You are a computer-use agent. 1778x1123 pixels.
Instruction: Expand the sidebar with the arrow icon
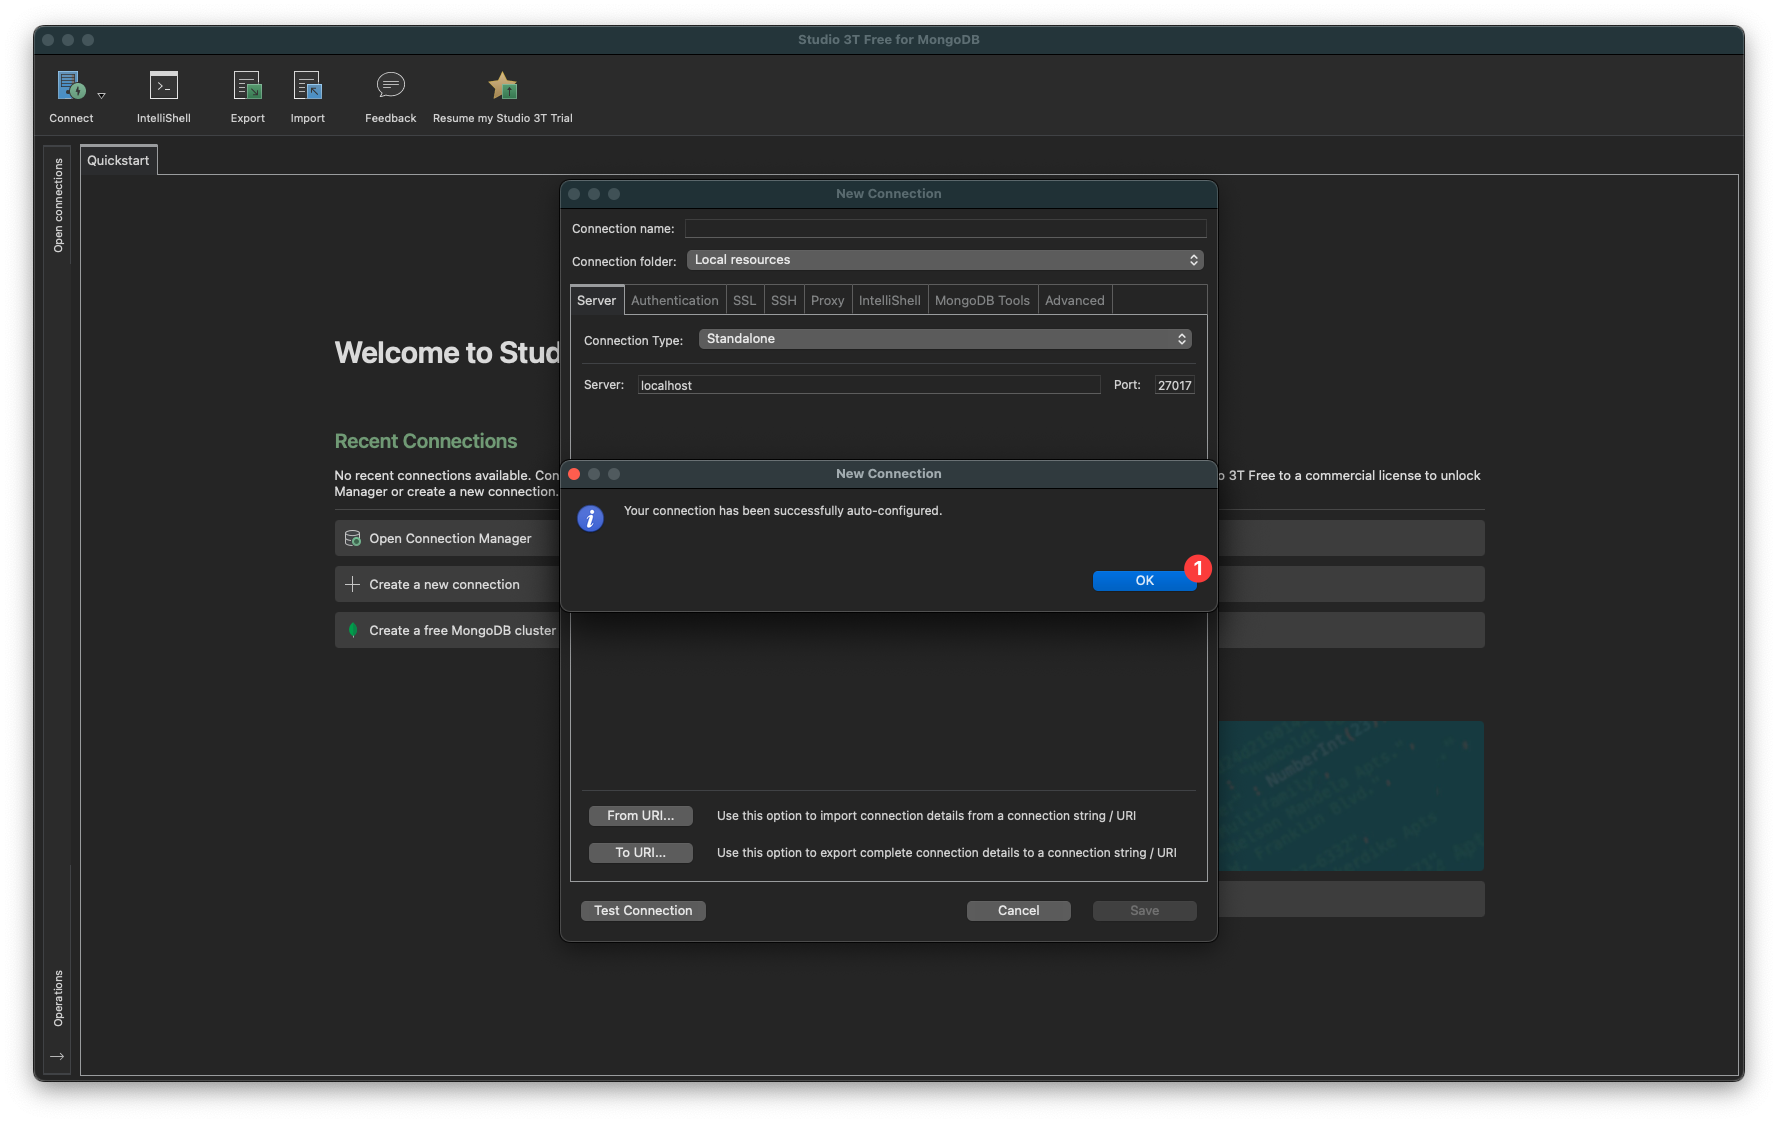[57, 1056]
